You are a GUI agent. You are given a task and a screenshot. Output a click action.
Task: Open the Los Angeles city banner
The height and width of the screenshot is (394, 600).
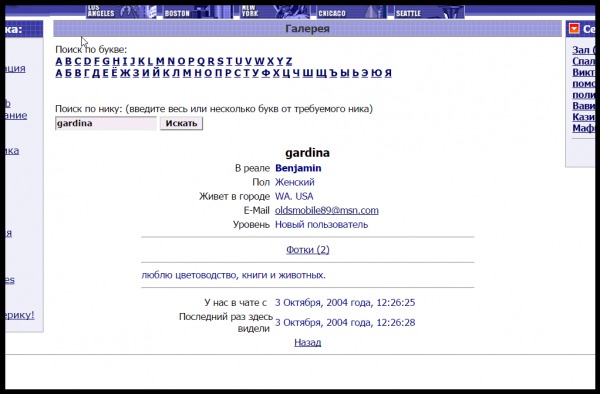point(122,12)
